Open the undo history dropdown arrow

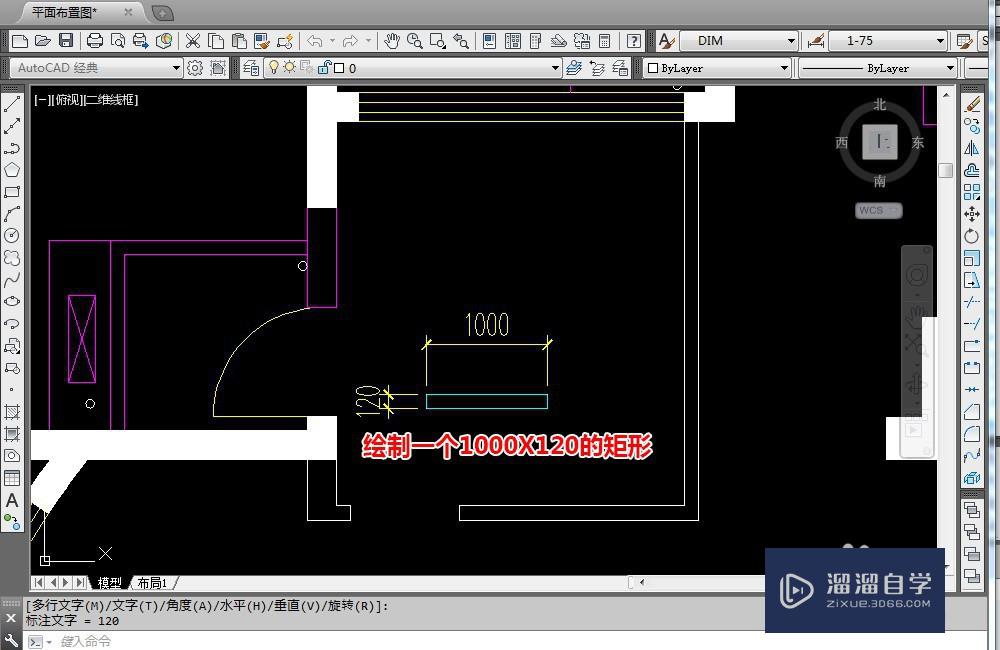pos(332,41)
